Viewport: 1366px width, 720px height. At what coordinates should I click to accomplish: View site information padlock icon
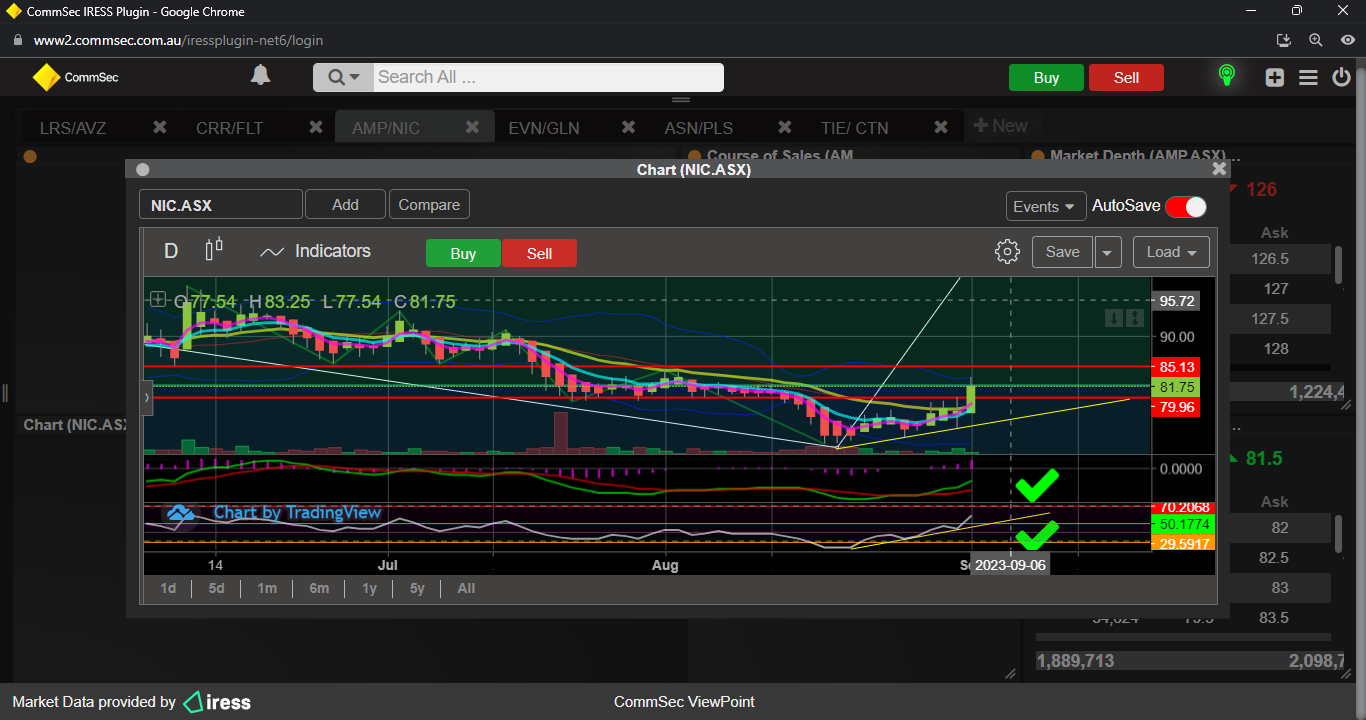point(17,40)
